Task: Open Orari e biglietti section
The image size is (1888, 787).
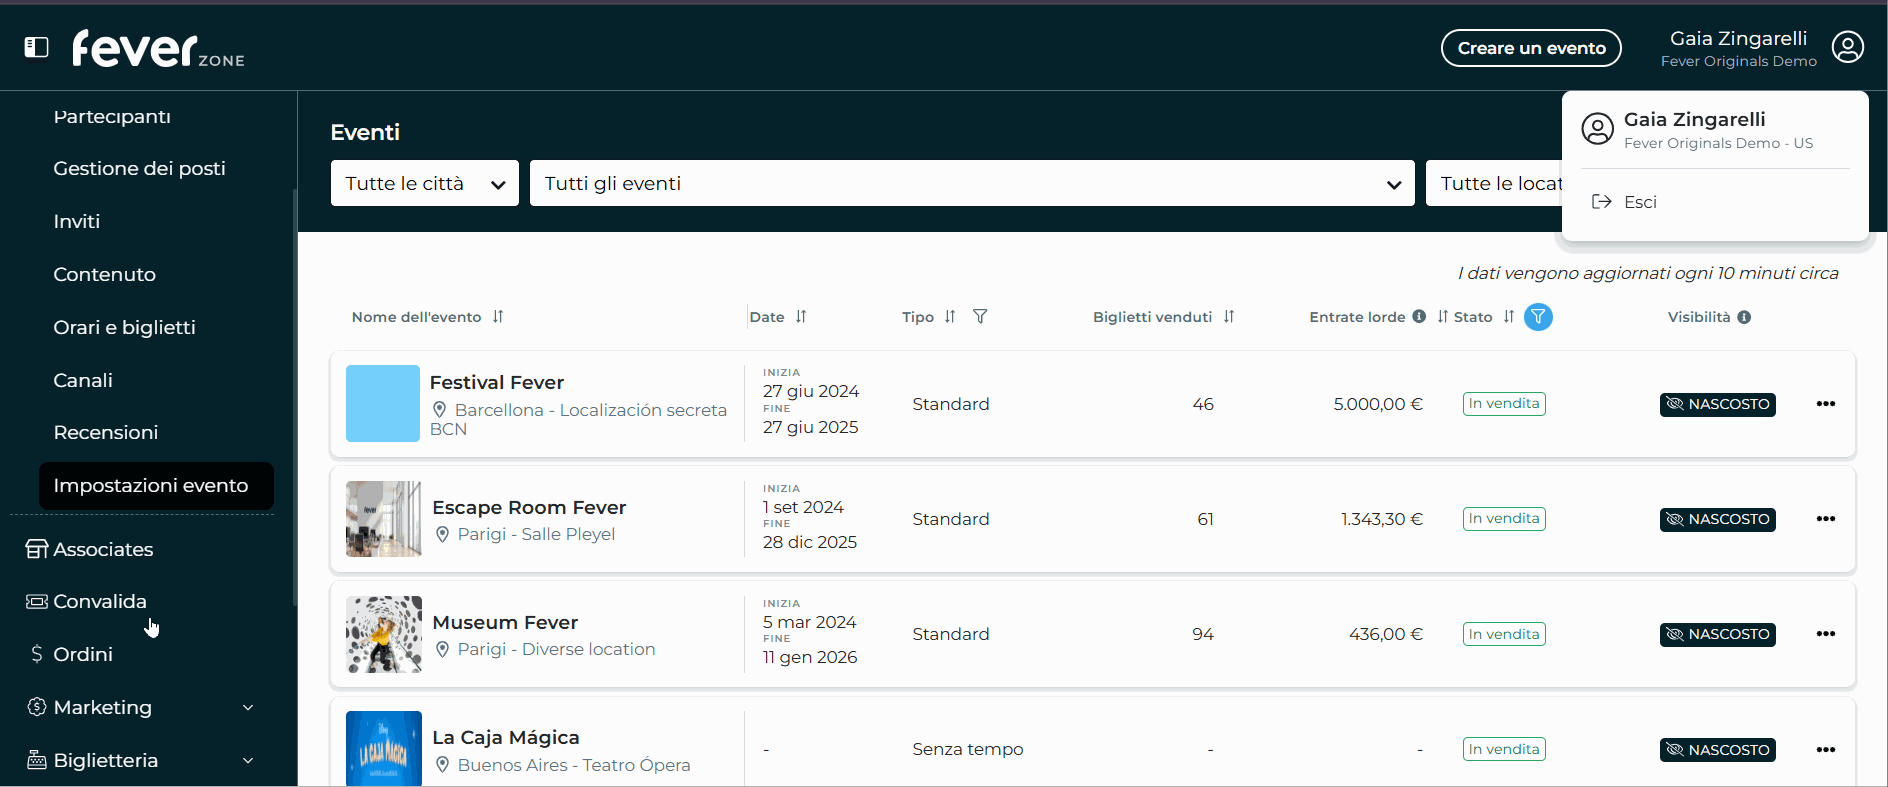Action: coord(125,327)
